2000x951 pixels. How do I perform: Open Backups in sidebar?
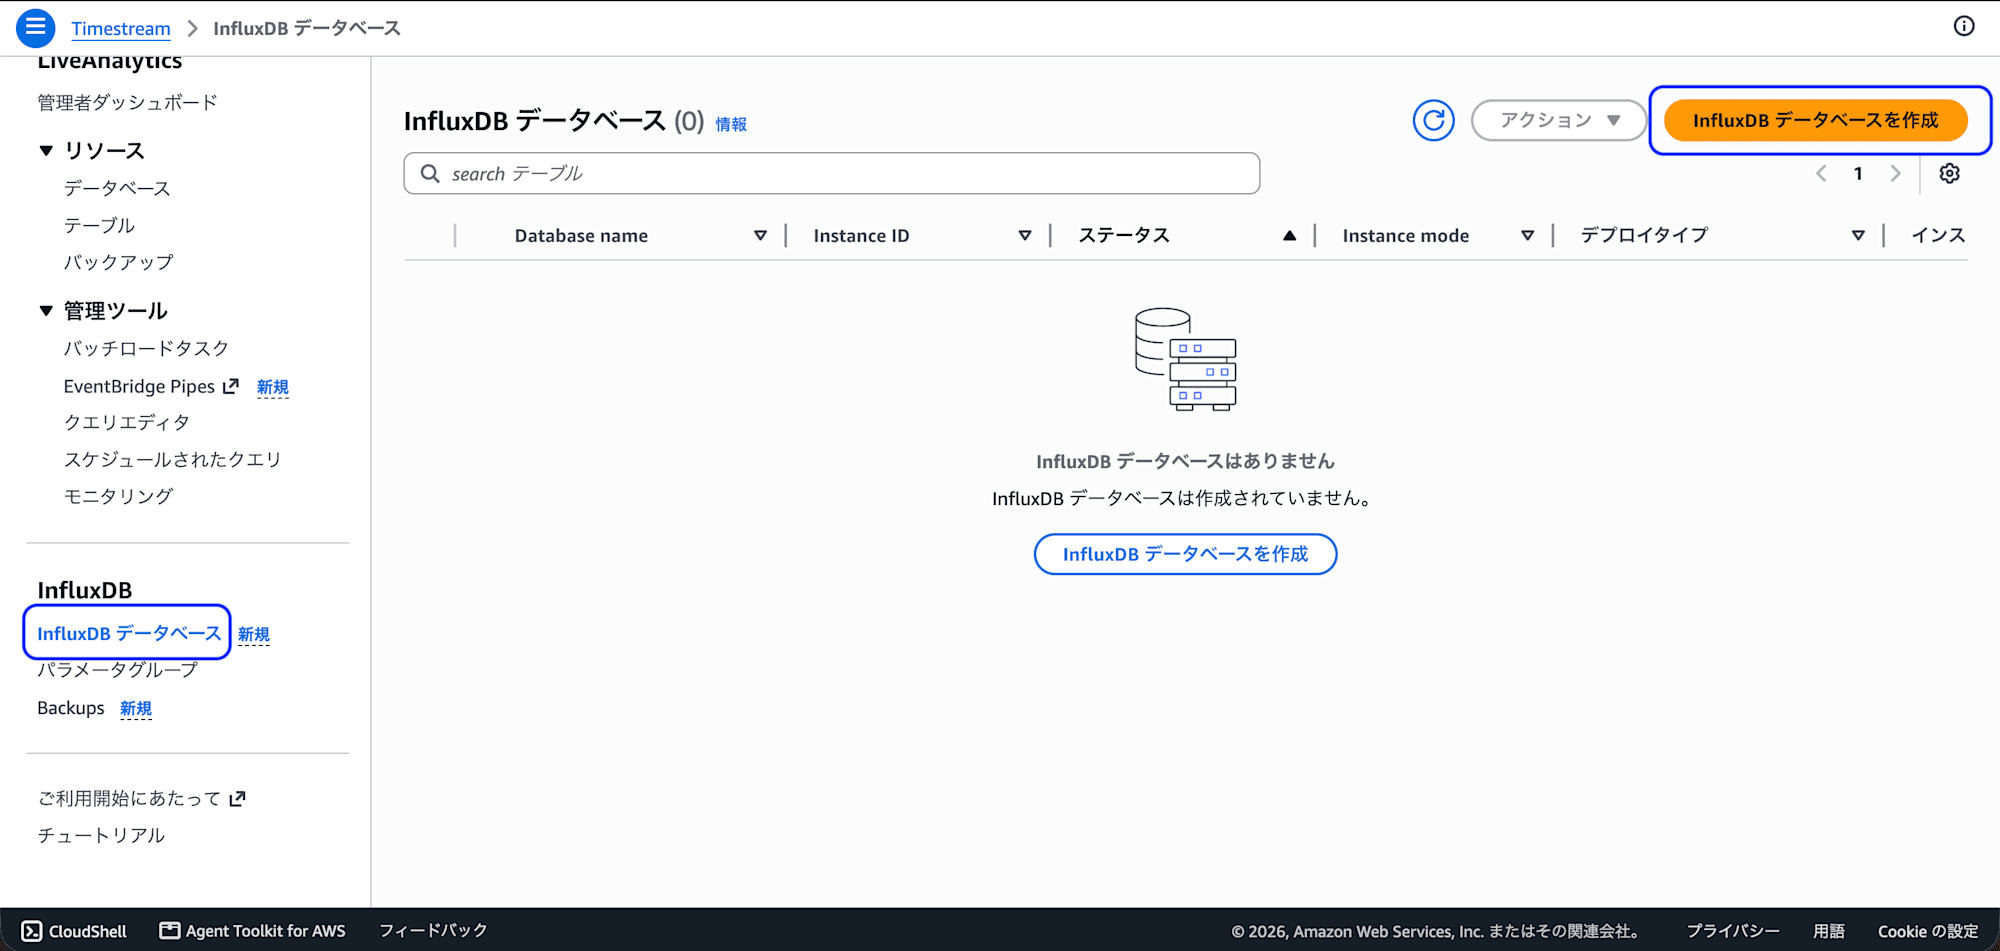[x=71, y=708]
